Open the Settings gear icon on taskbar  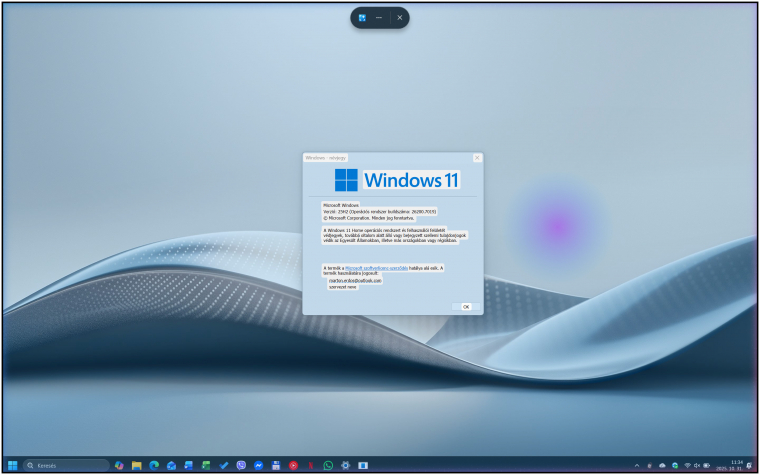tap(345, 465)
